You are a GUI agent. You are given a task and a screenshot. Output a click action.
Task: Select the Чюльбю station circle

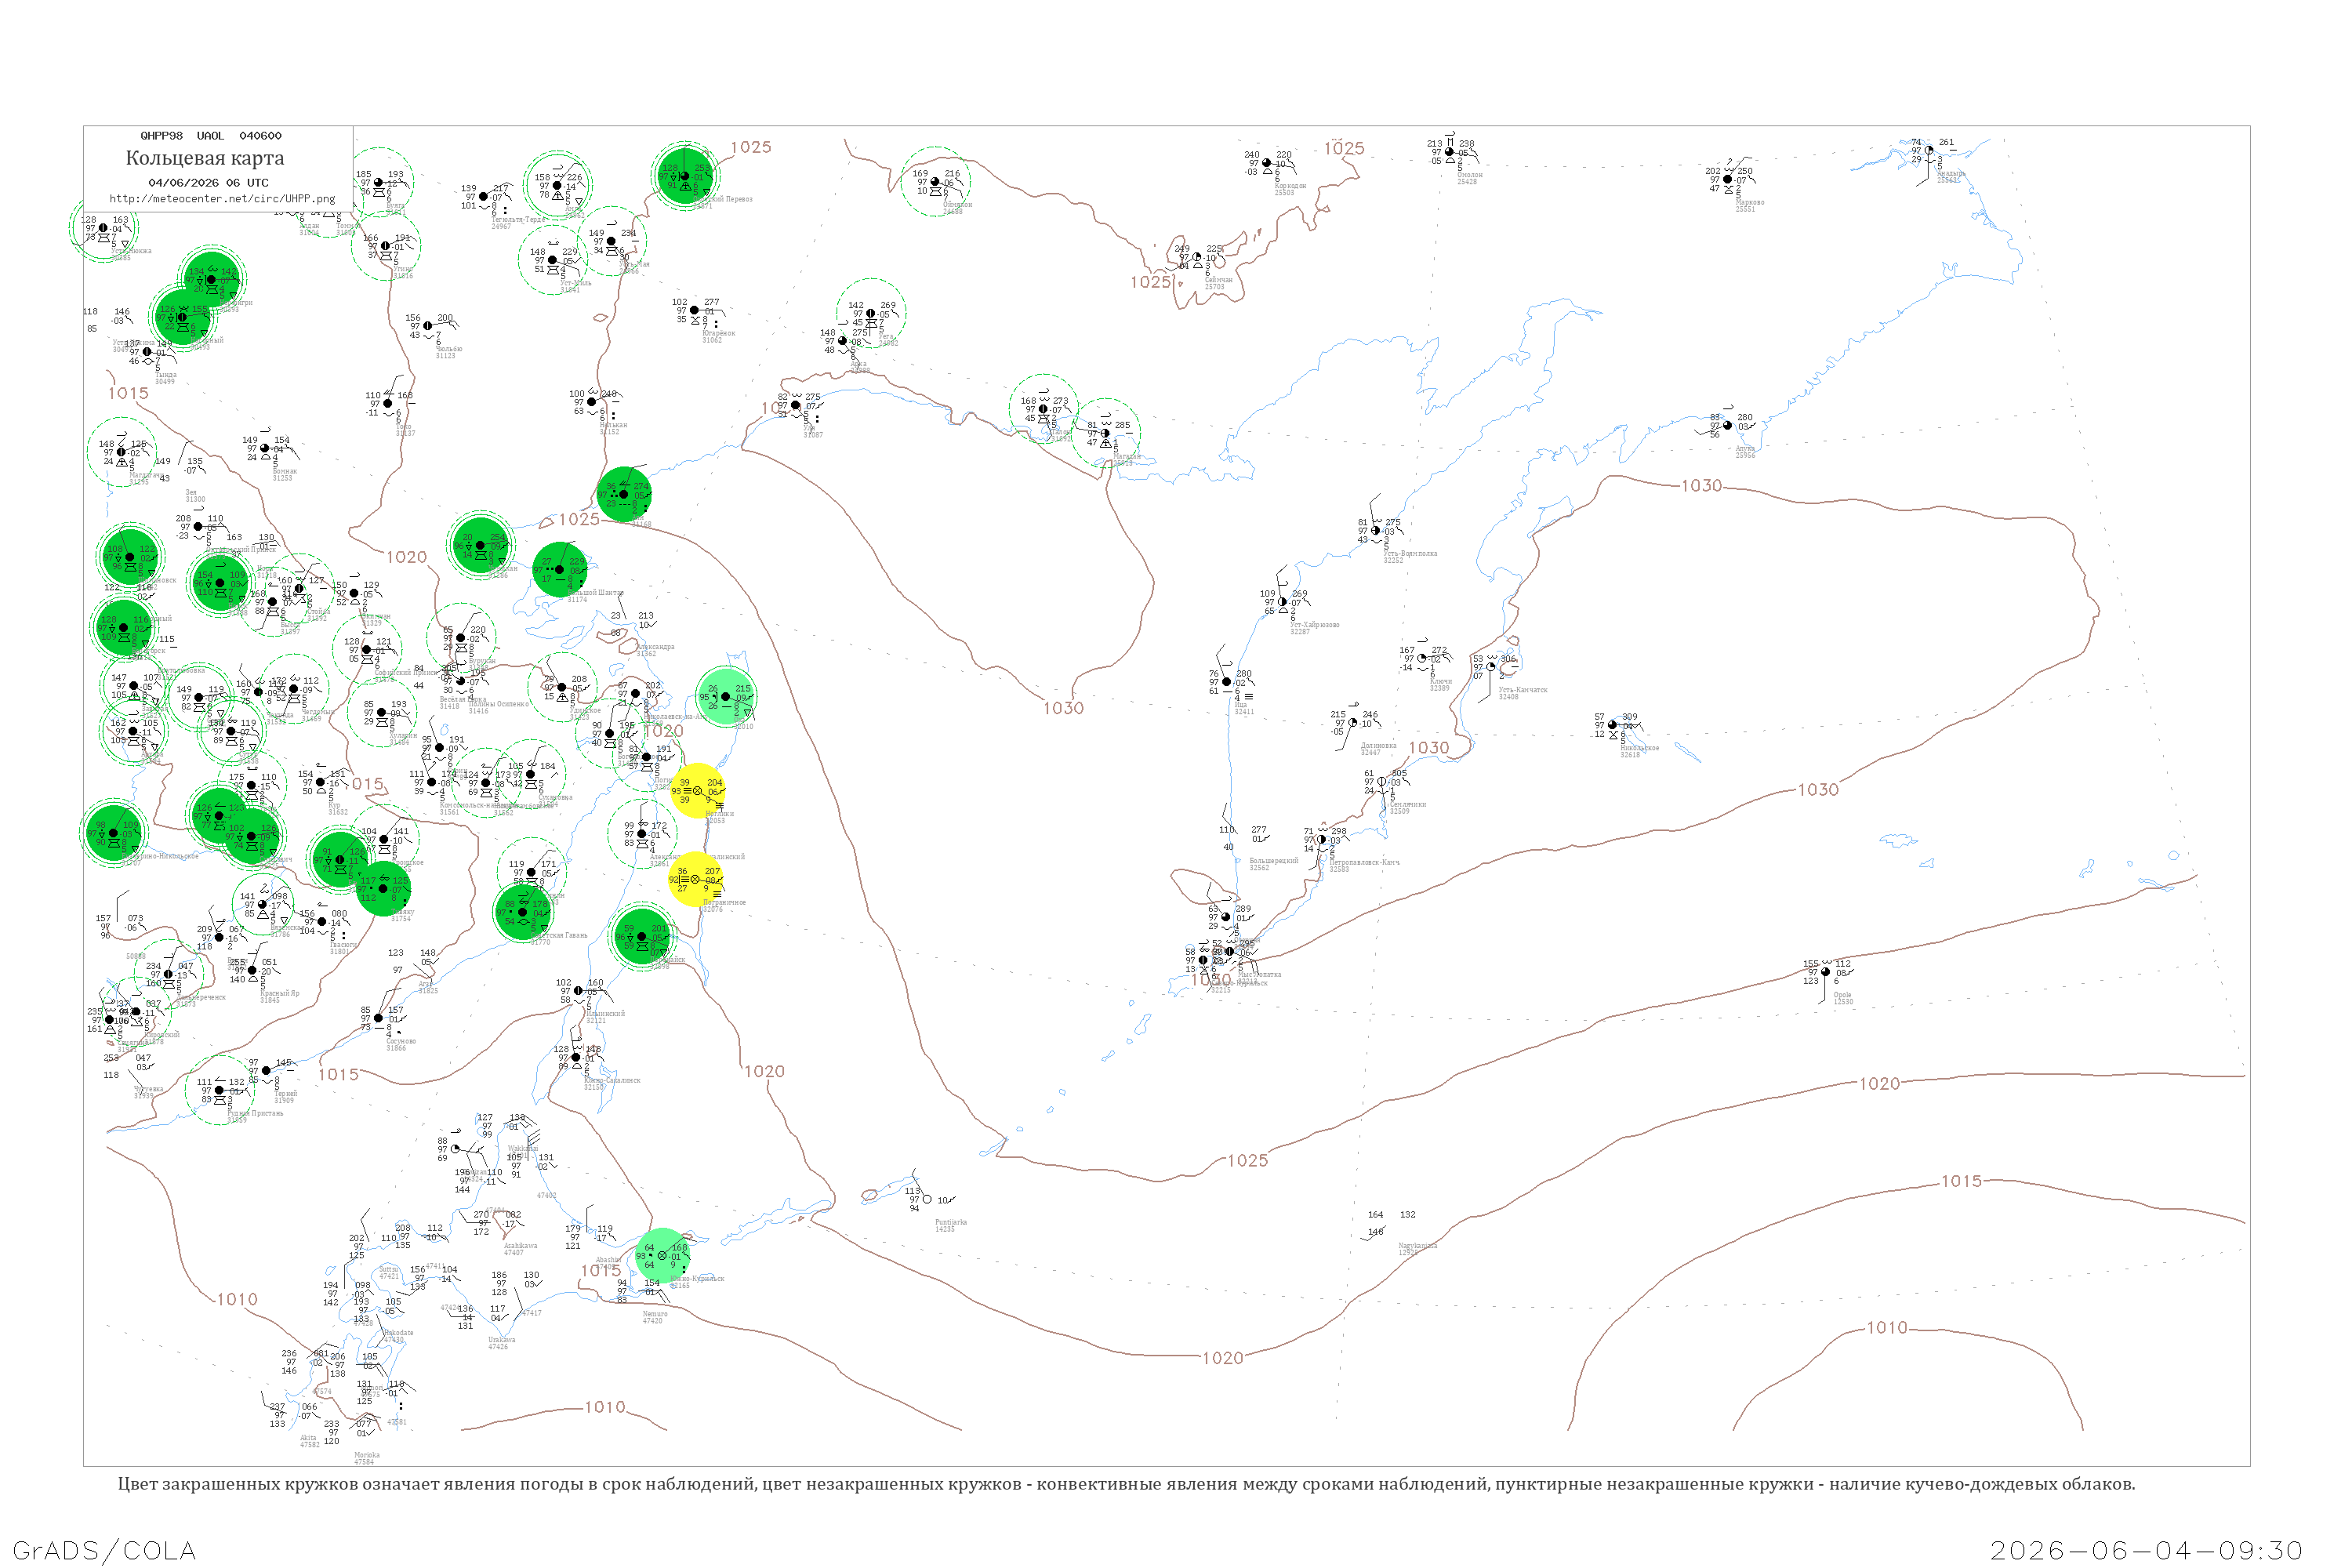coord(428,326)
